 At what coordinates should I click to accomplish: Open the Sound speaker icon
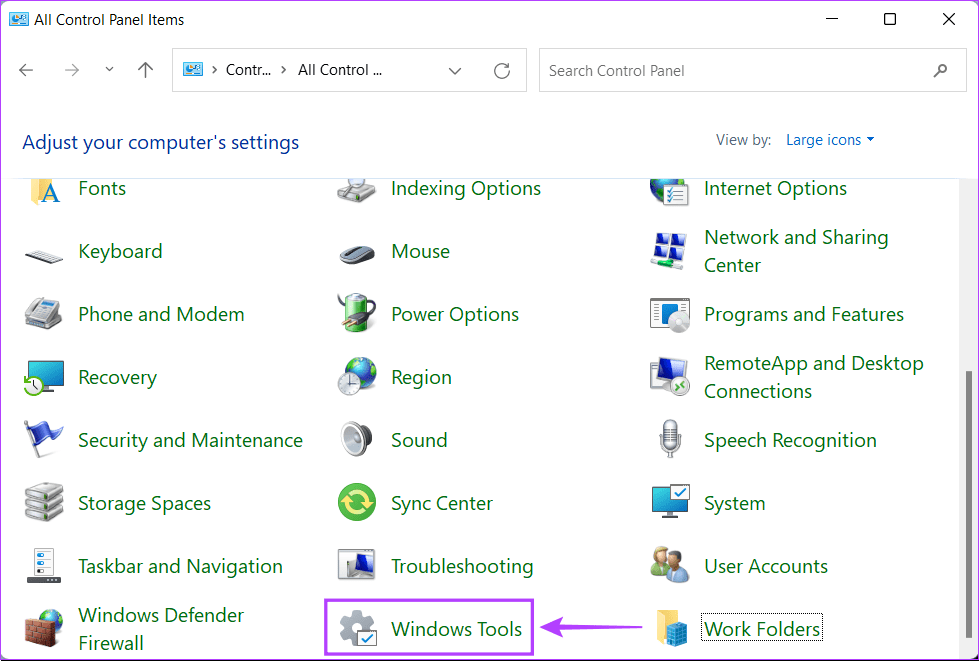point(356,440)
